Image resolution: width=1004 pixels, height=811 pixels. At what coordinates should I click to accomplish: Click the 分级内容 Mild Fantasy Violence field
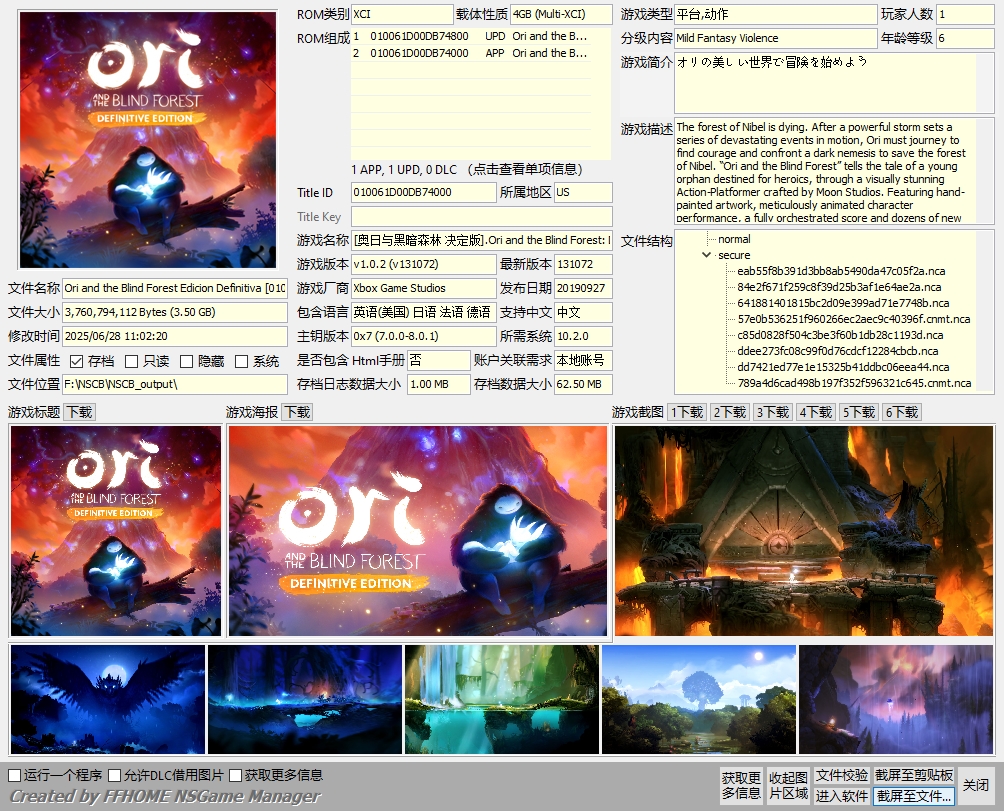pos(776,38)
